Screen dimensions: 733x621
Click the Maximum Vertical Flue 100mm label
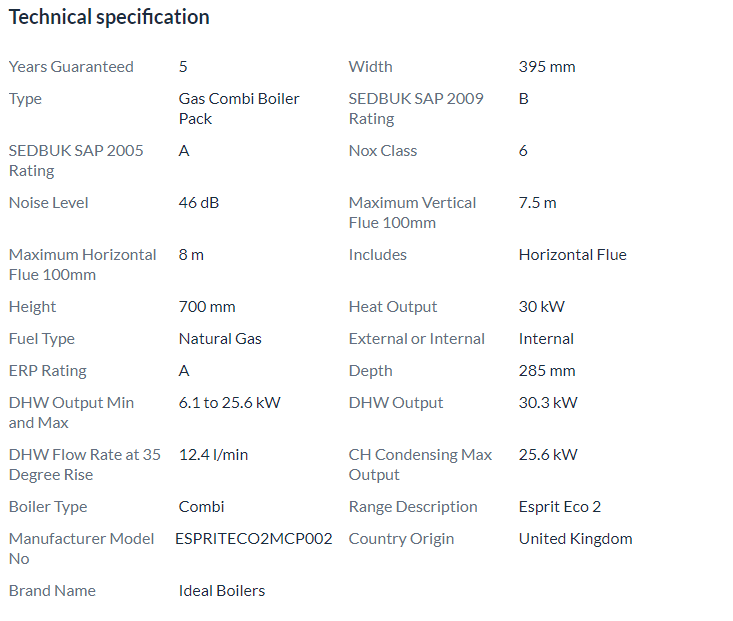(412, 212)
